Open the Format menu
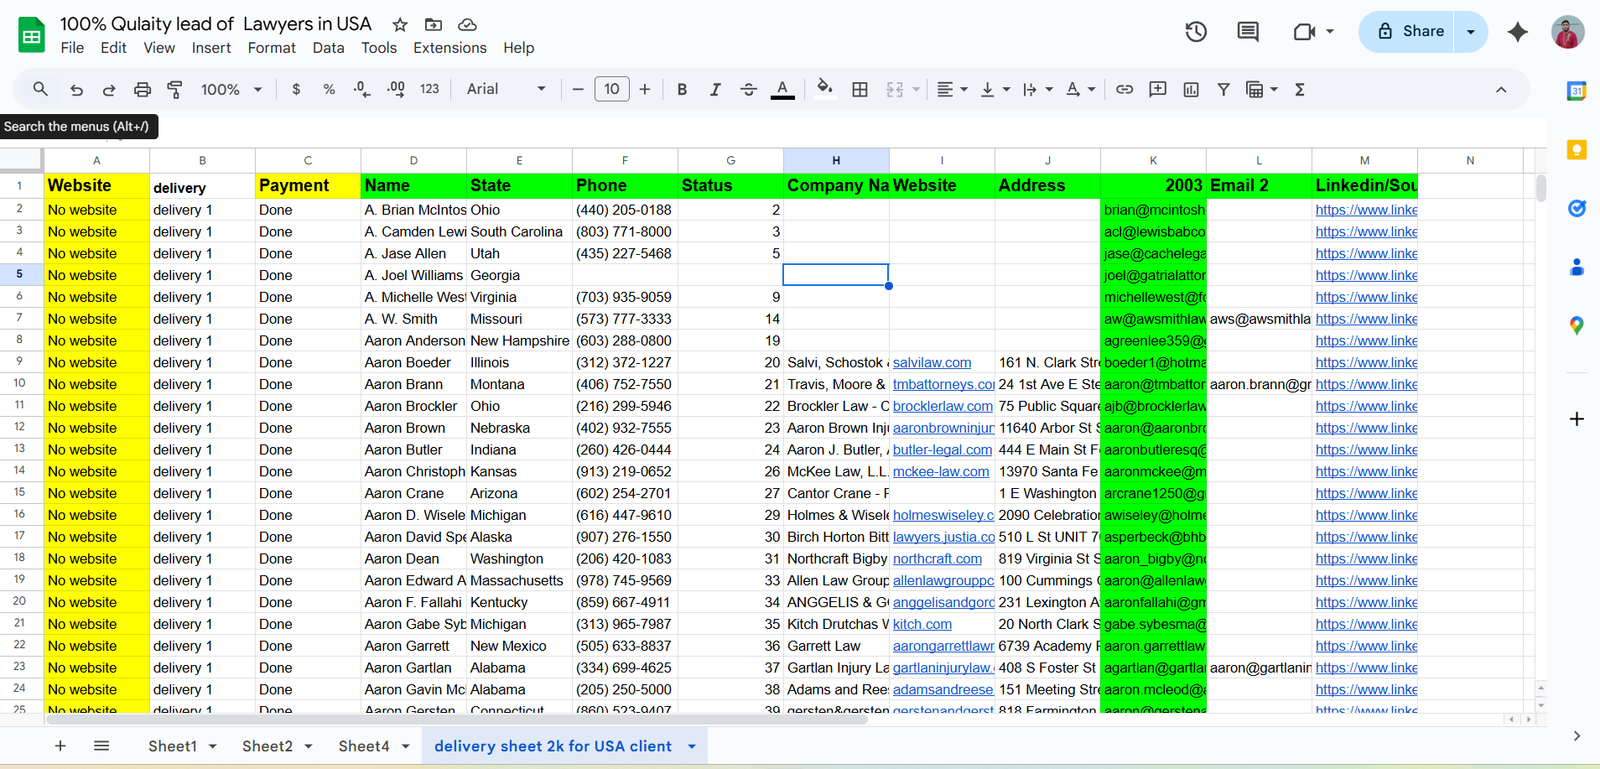 (x=272, y=48)
